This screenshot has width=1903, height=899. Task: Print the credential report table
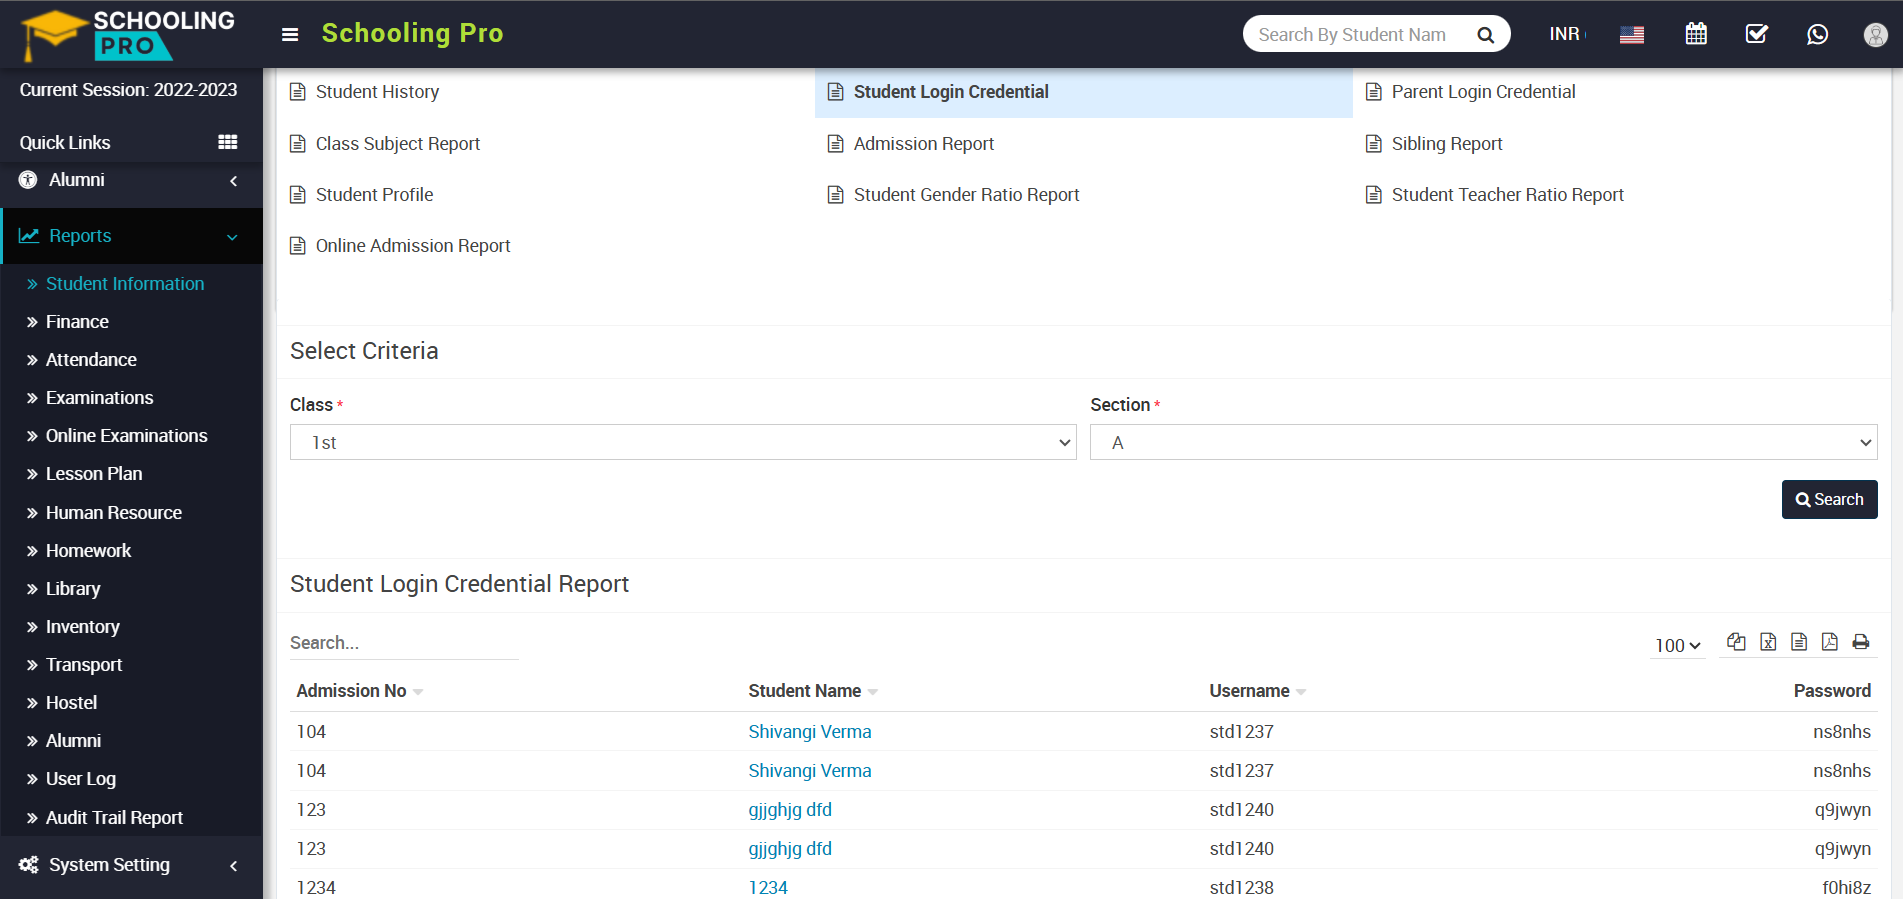point(1861,642)
